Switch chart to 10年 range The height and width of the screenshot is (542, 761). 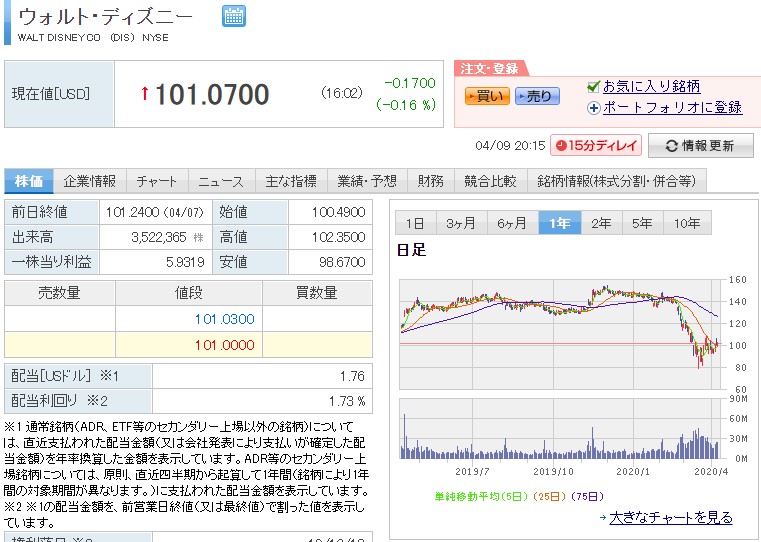[x=687, y=223]
